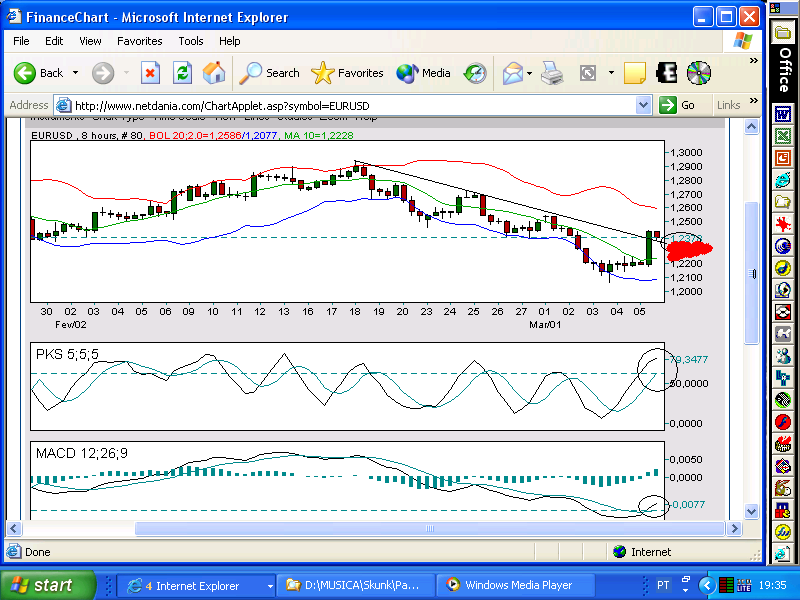This screenshot has width=800, height=600.
Task: Click the horizontal scrollbar thumb
Action: 430,529
